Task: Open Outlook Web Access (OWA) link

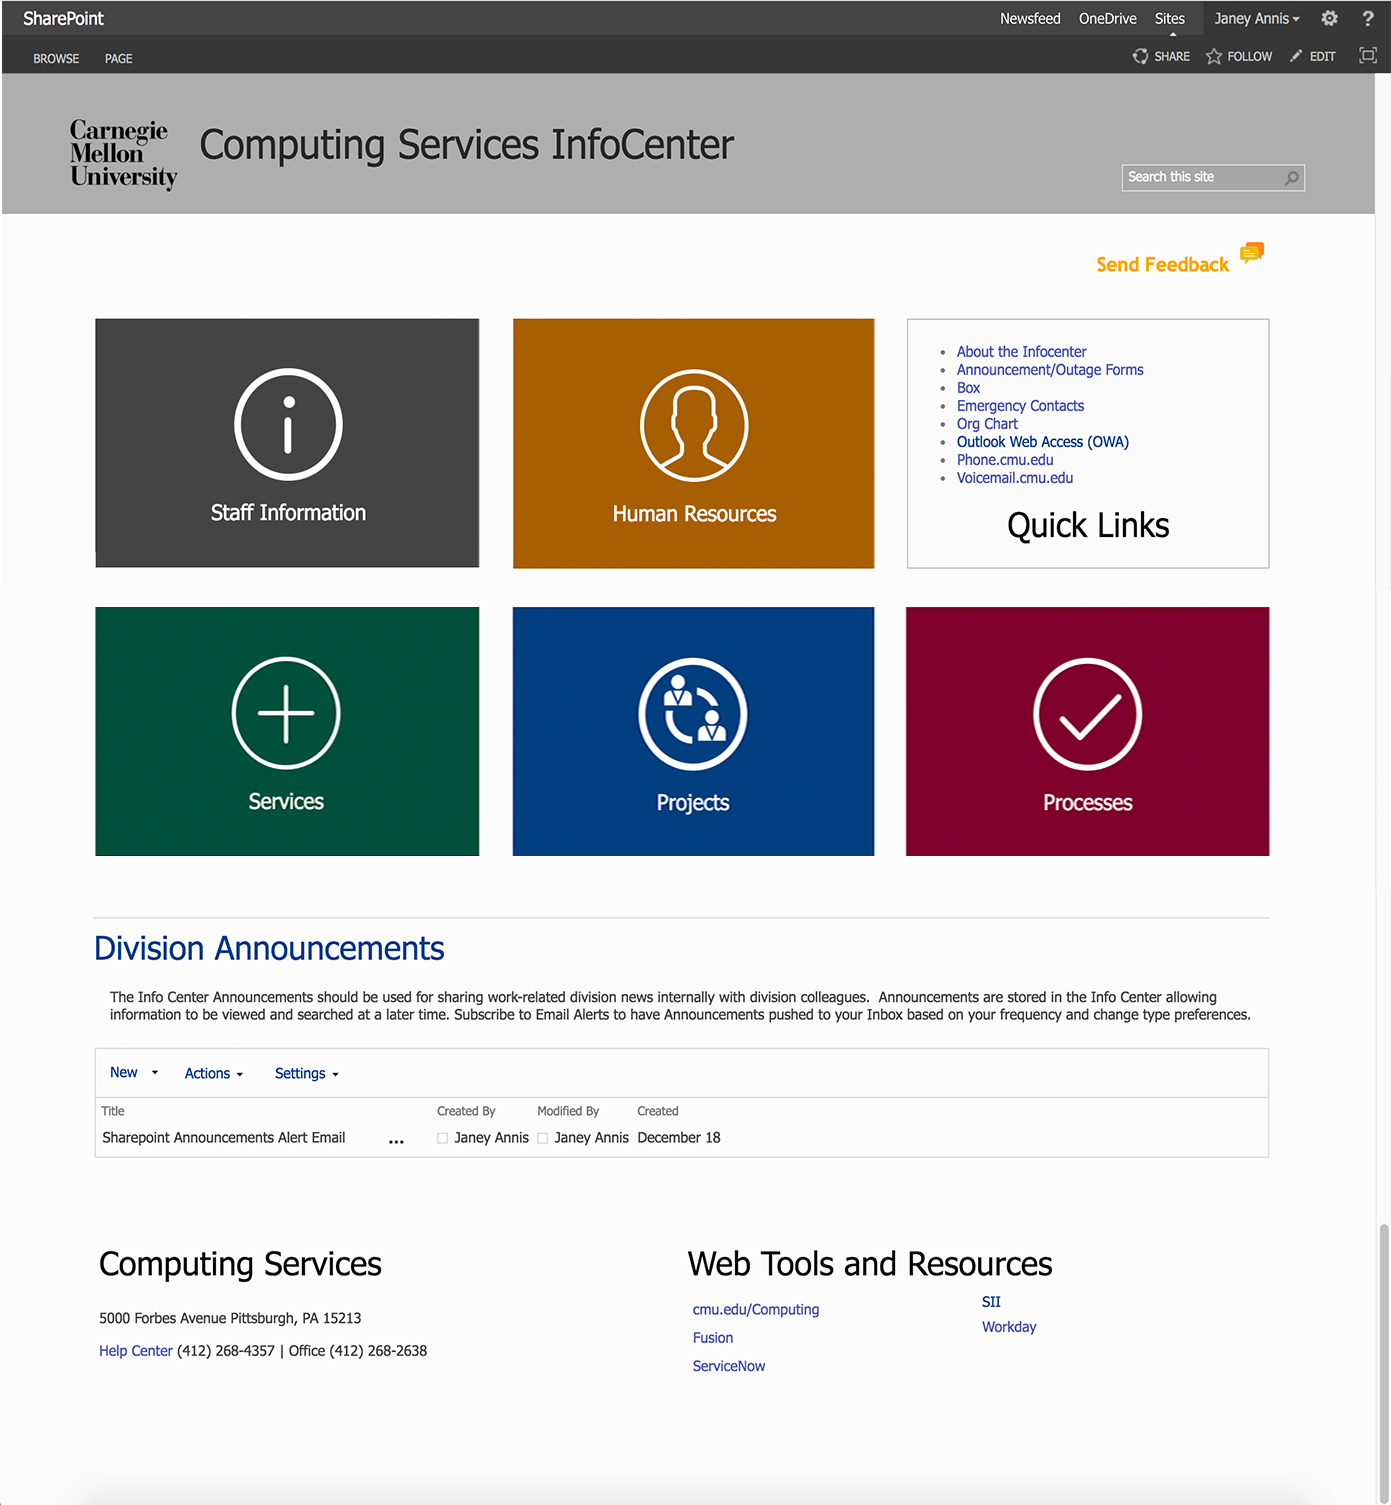Action: (1043, 441)
